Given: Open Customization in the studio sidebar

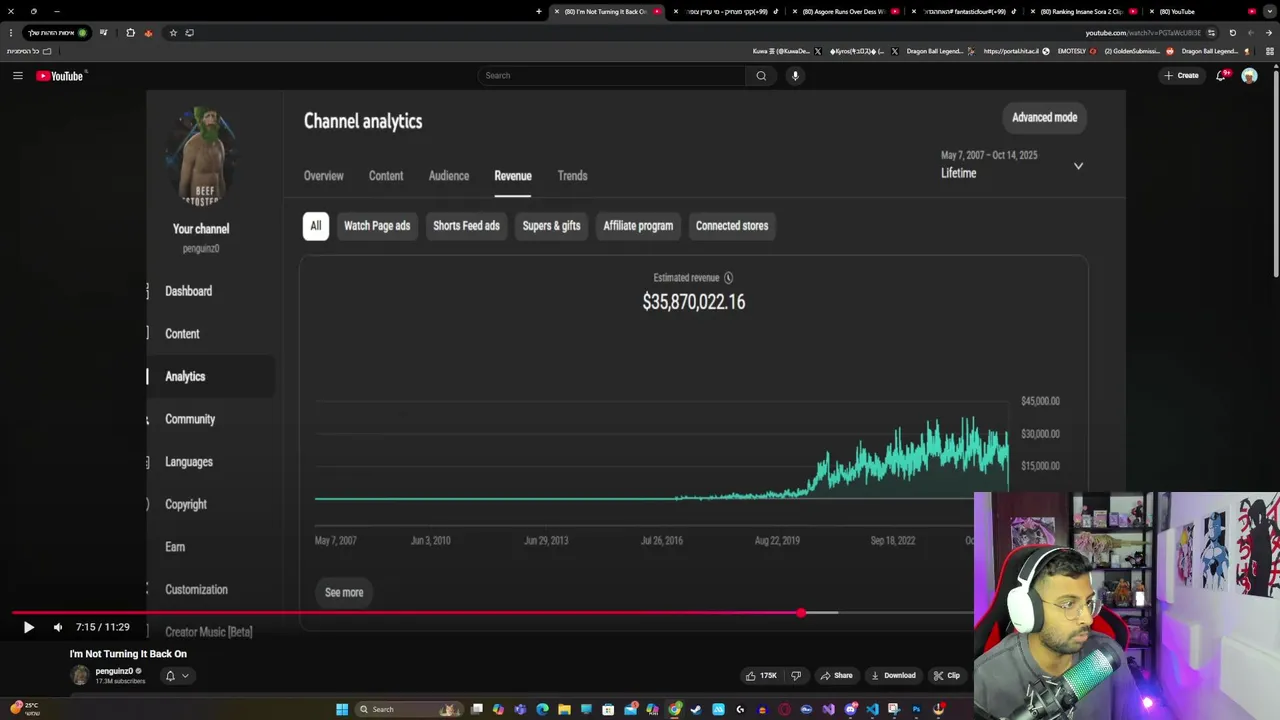Looking at the screenshot, I should [x=196, y=590].
